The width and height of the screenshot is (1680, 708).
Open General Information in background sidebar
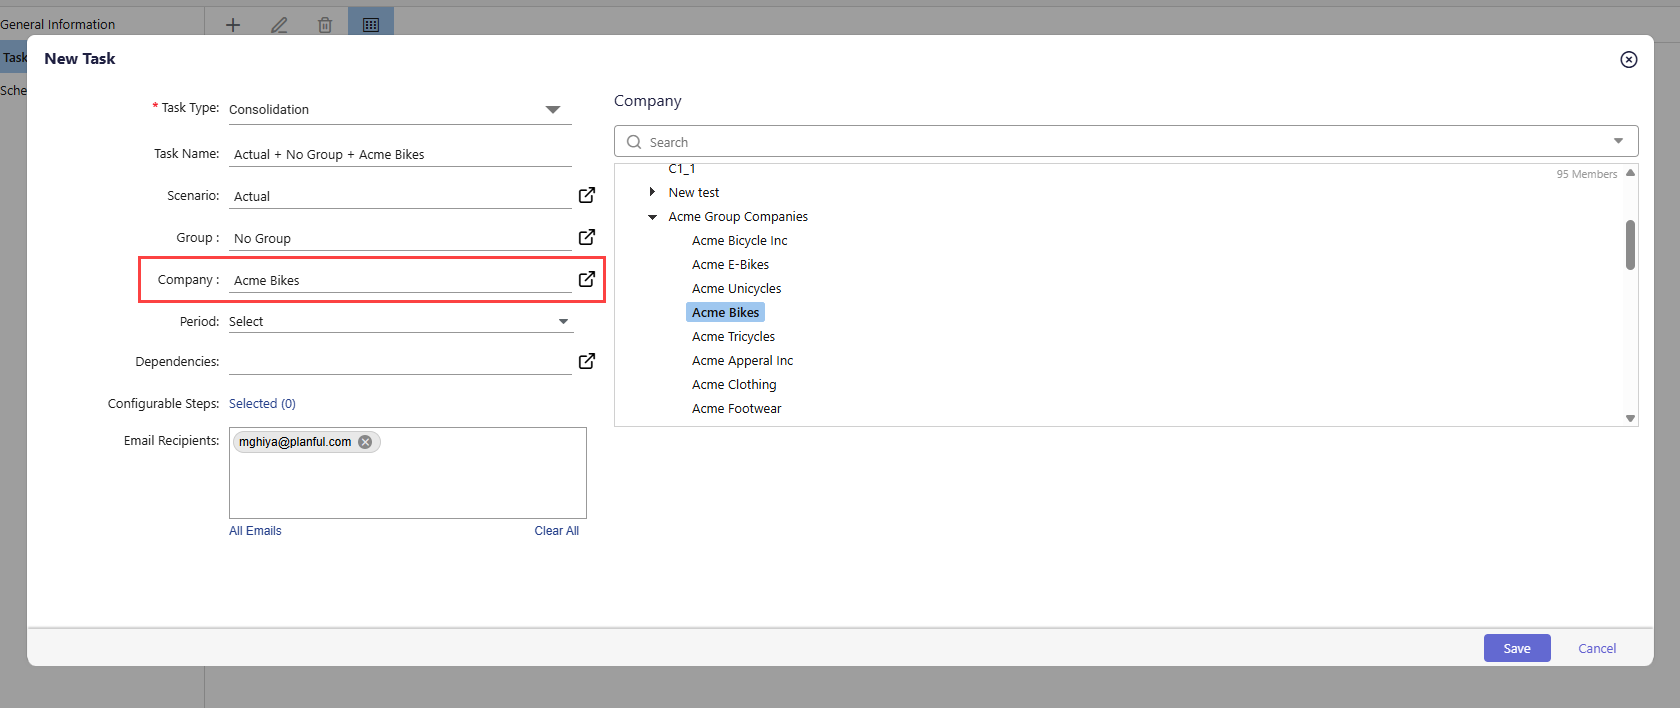(58, 24)
